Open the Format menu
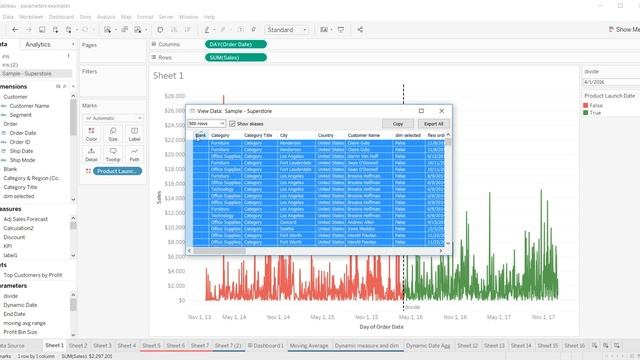Image resolution: width=640 pixels, height=360 pixels. click(145, 17)
